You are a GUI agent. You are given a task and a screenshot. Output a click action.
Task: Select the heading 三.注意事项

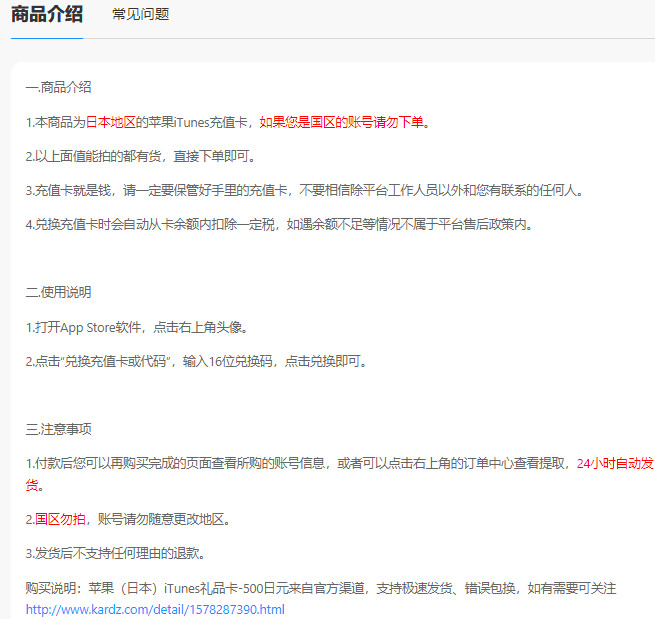pyautogui.click(x=58, y=429)
